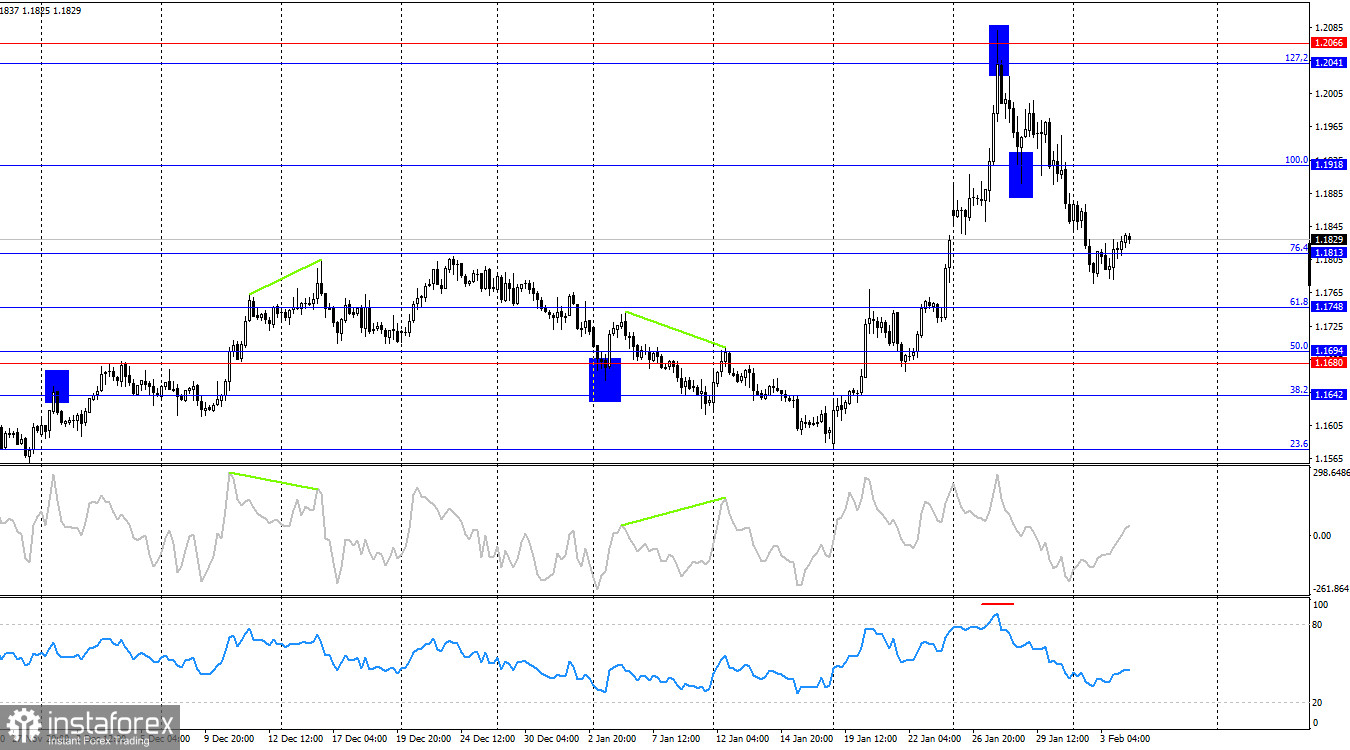Select the blue 1.1748 price label

(x=1328, y=307)
